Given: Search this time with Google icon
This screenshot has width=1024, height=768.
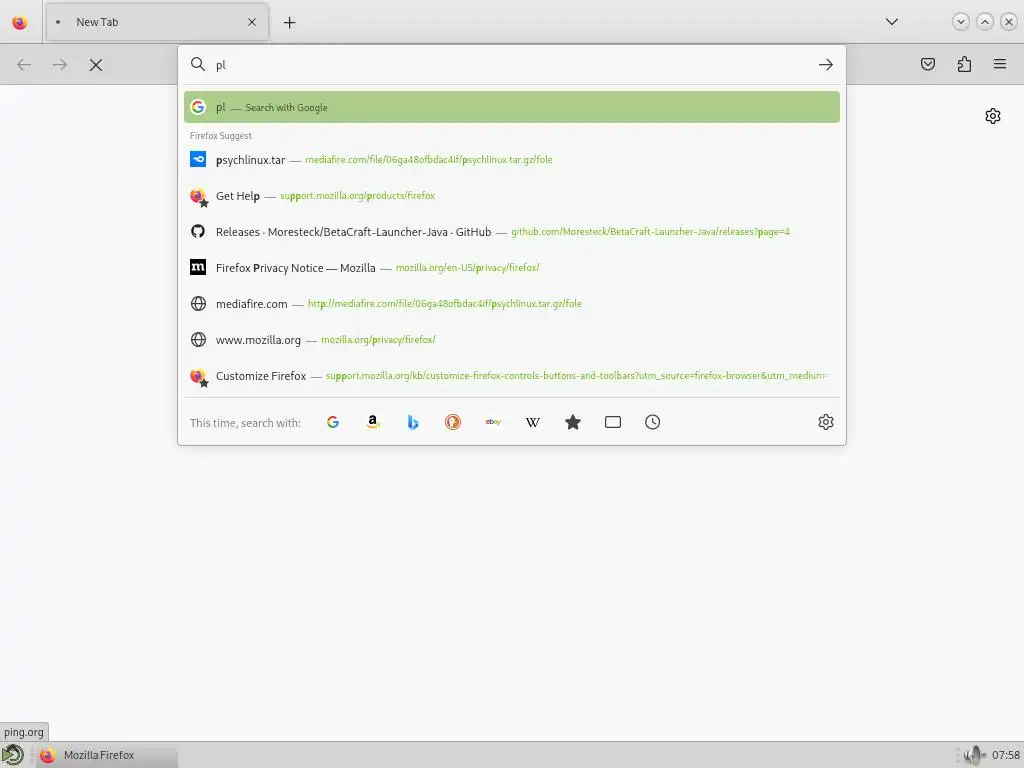Looking at the screenshot, I should [x=333, y=423].
